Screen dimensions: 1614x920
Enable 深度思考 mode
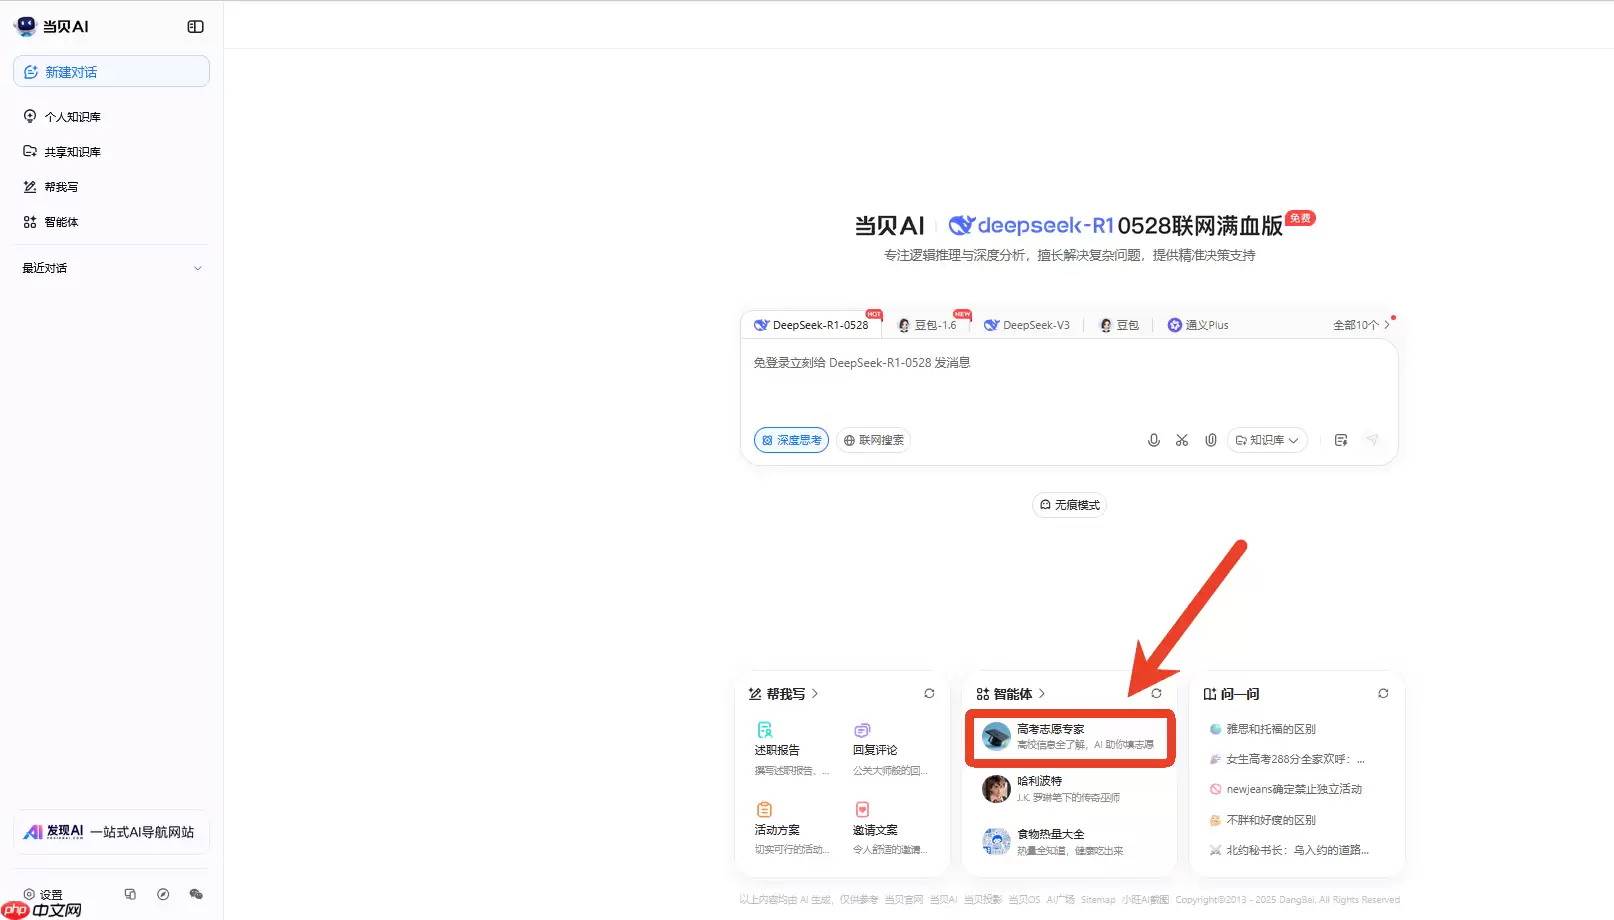[x=791, y=440]
